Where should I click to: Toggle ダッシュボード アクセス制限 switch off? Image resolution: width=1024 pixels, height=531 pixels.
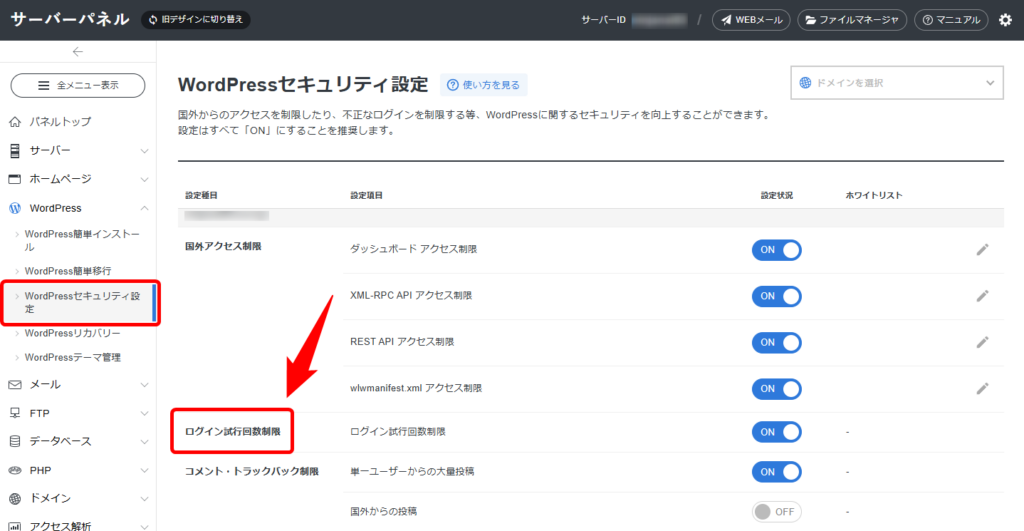(x=776, y=250)
